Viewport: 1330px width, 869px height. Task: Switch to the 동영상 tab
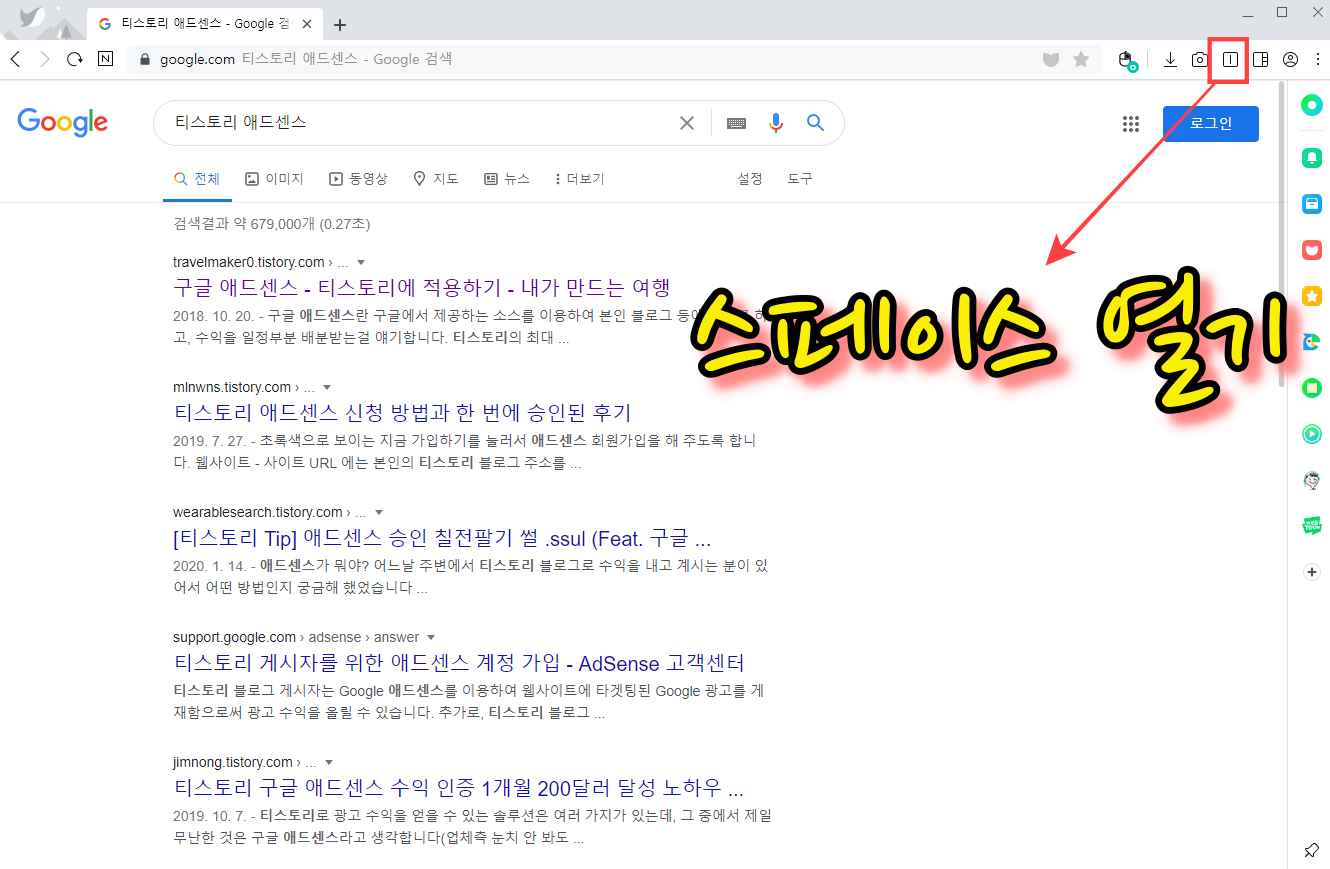tap(358, 179)
